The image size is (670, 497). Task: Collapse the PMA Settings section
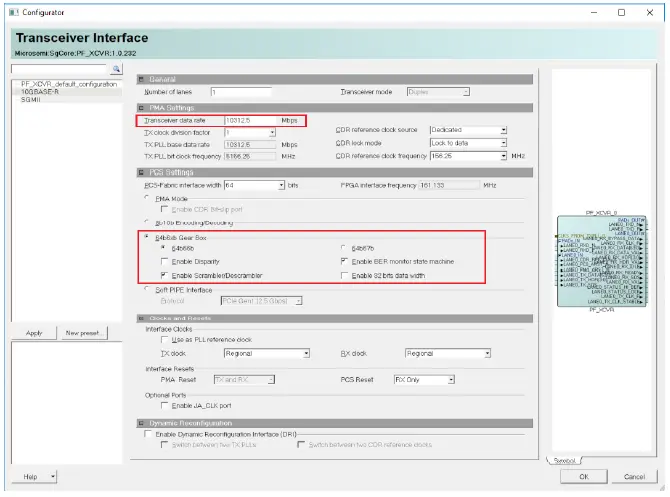pos(141,108)
